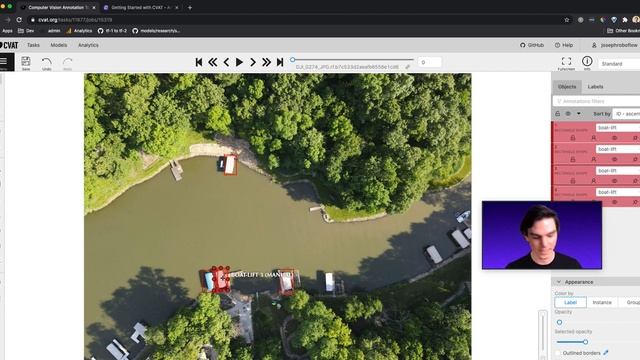Click the CVAT logo
Screen dimensions: 640x360
[9, 45]
